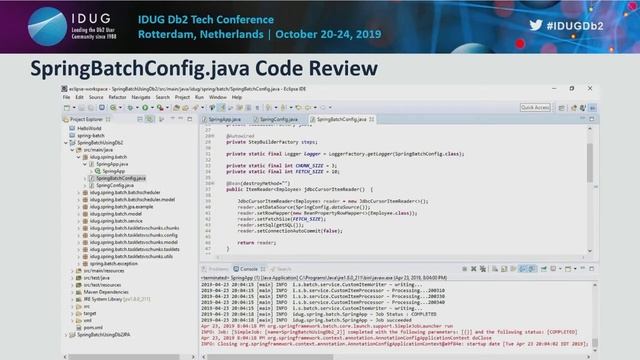
Task: Collapse the idug.spring.batch package node
Action: [x=79, y=157]
